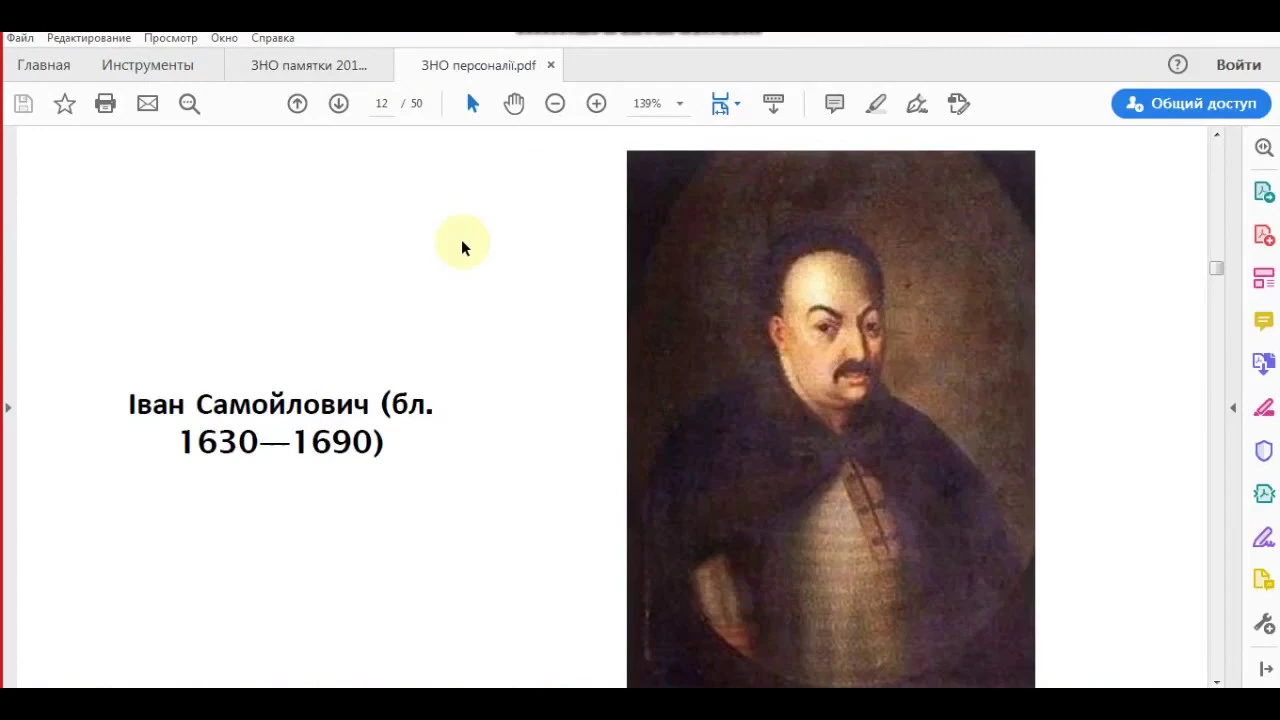Open Optimize PDF tool in right pane

point(1264,494)
